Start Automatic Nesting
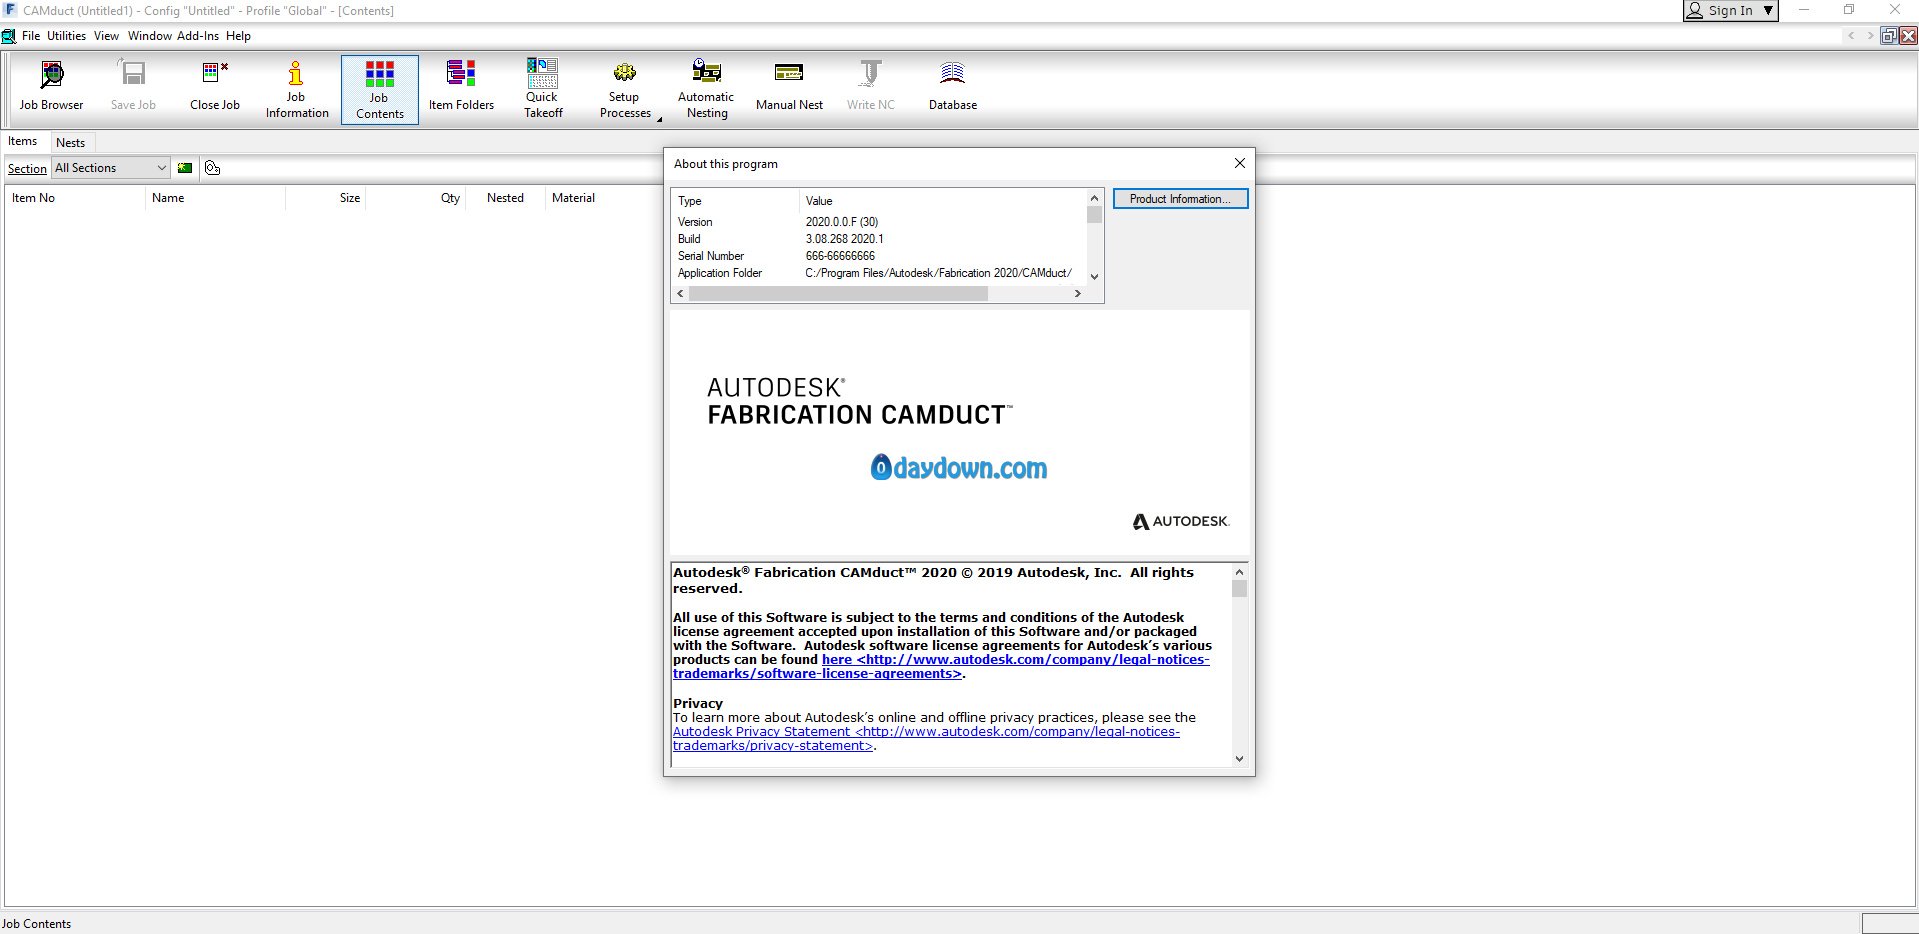1919x934 pixels. [706, 89]
